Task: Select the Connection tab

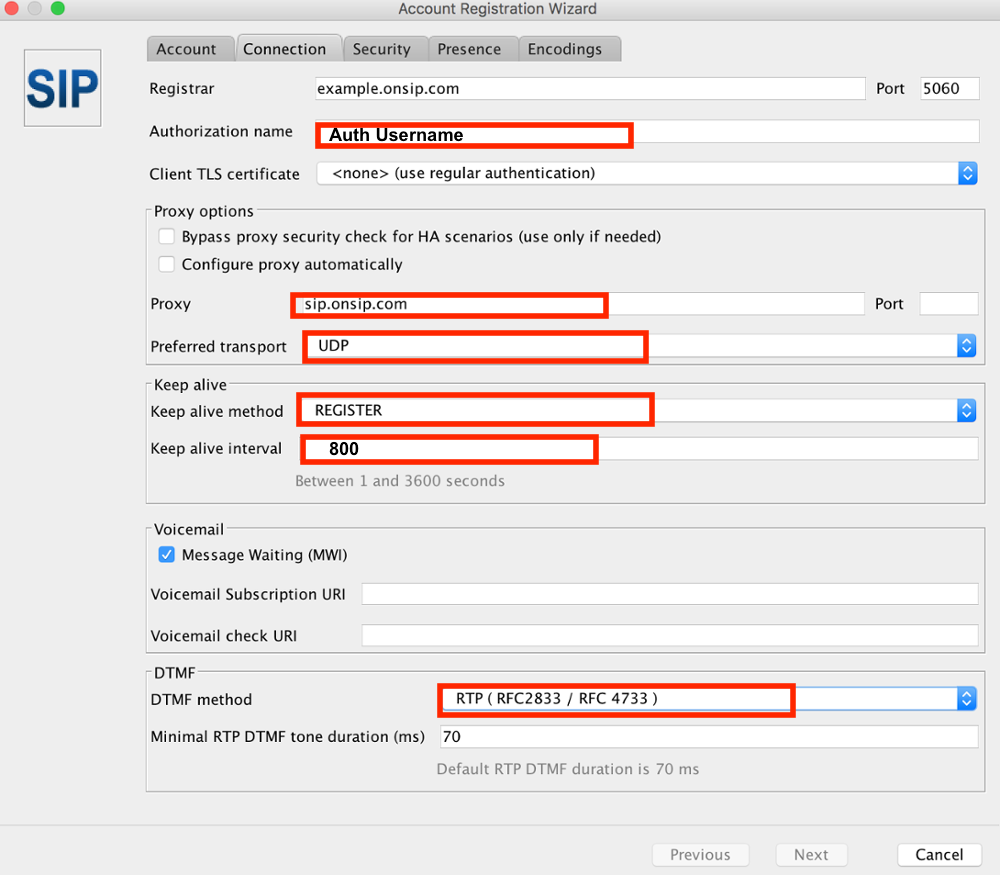Action: (289, 48)
